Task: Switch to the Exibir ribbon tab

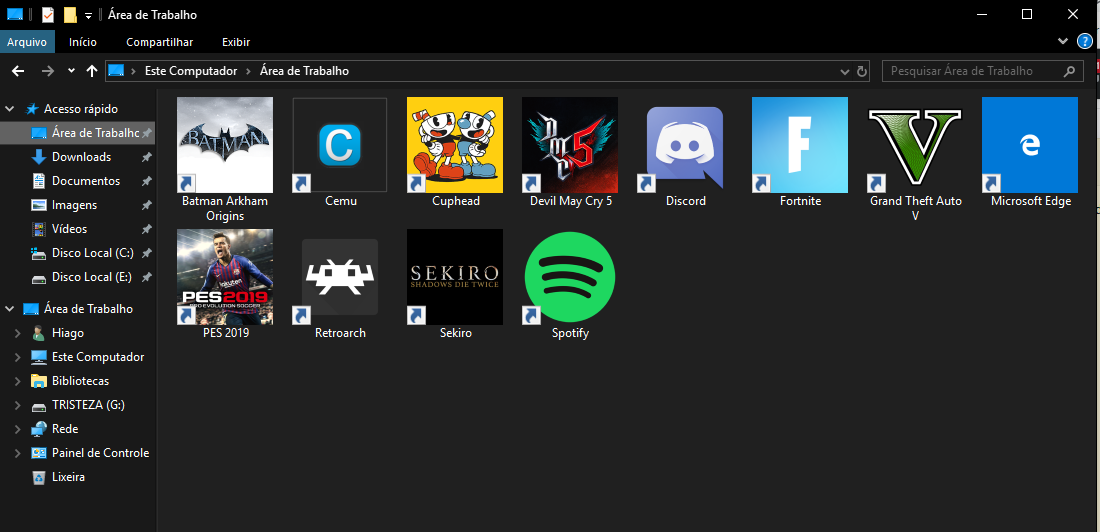Action: click(236, 42)
